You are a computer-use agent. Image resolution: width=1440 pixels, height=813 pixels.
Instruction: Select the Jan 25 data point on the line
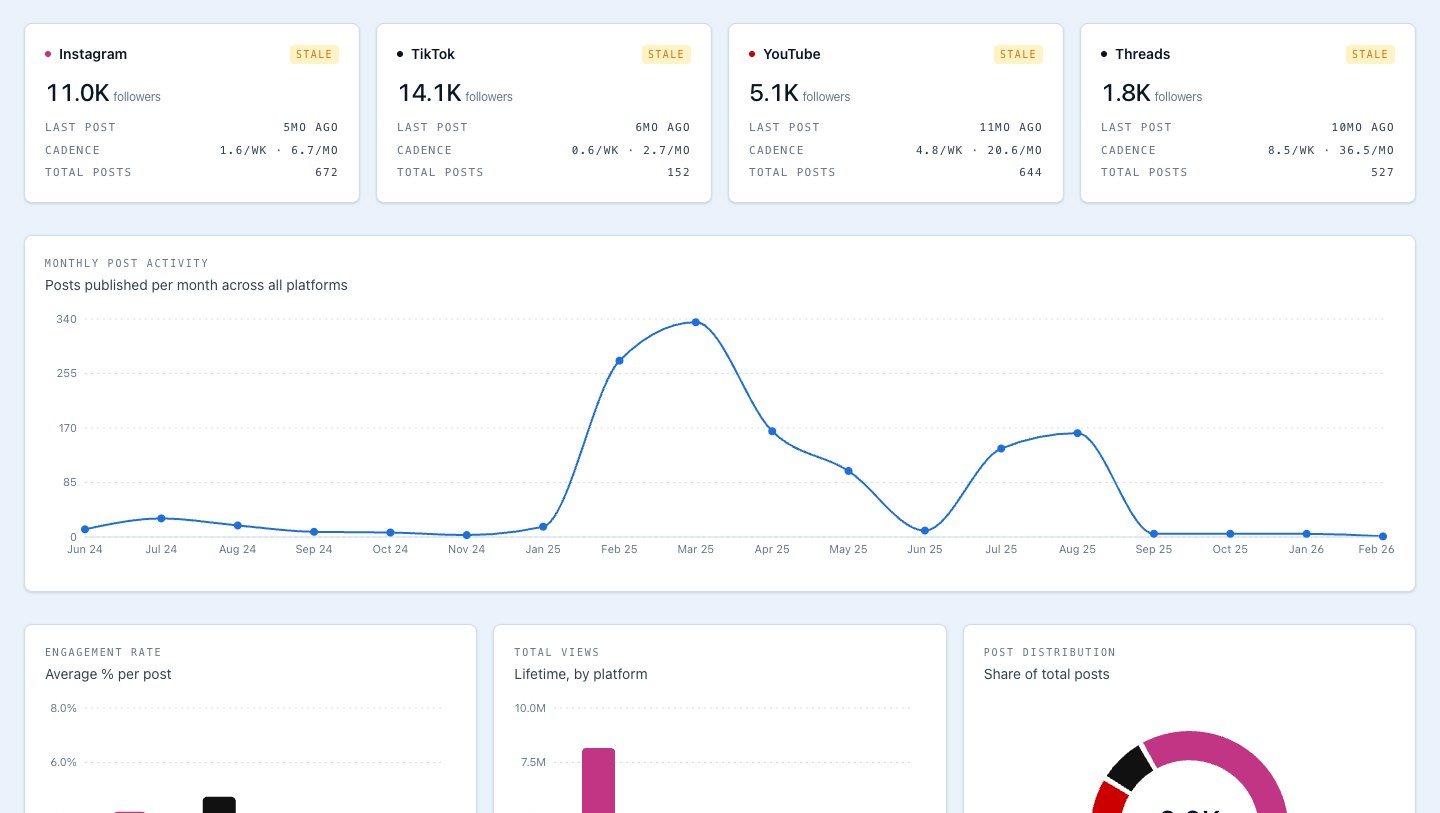point(543,526)
